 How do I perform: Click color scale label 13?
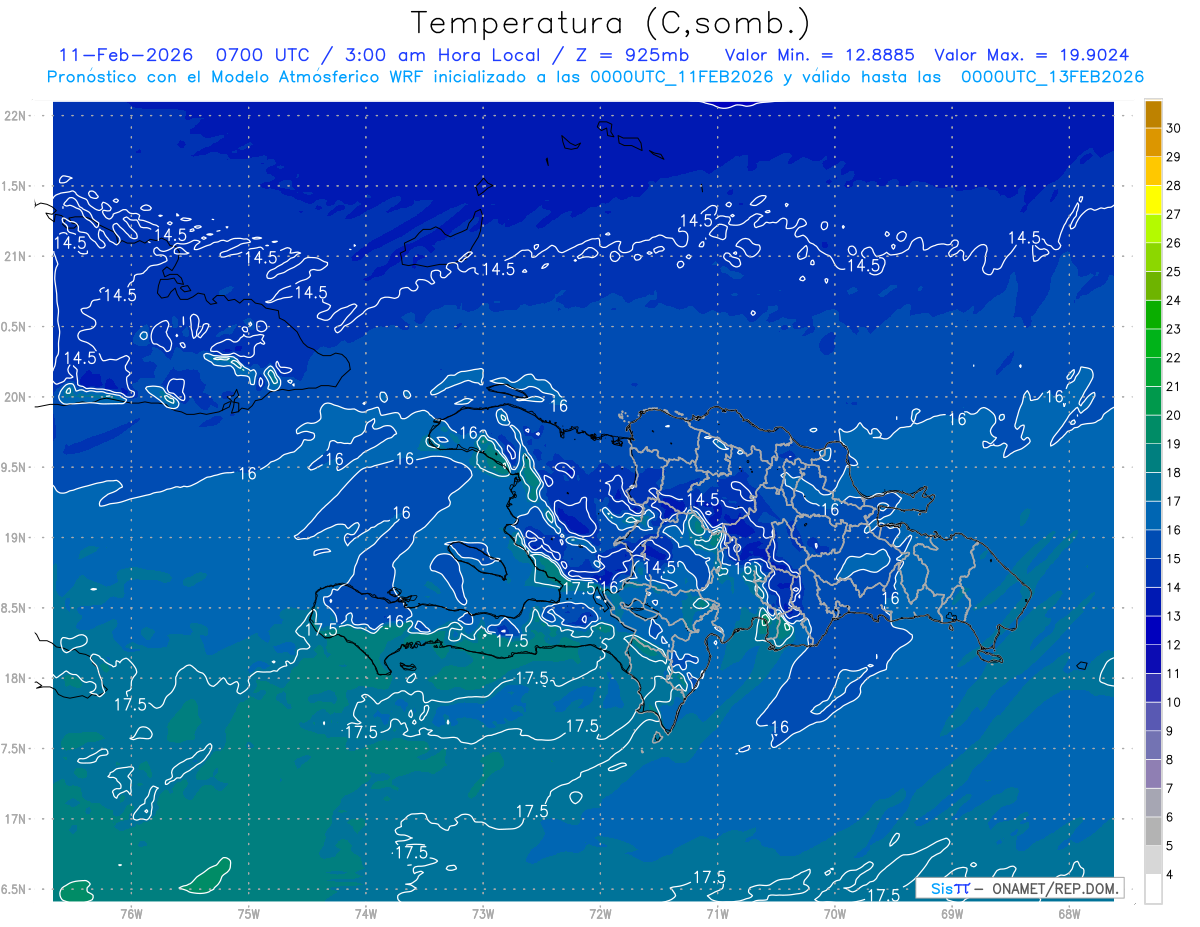[x=1174, y=616]
